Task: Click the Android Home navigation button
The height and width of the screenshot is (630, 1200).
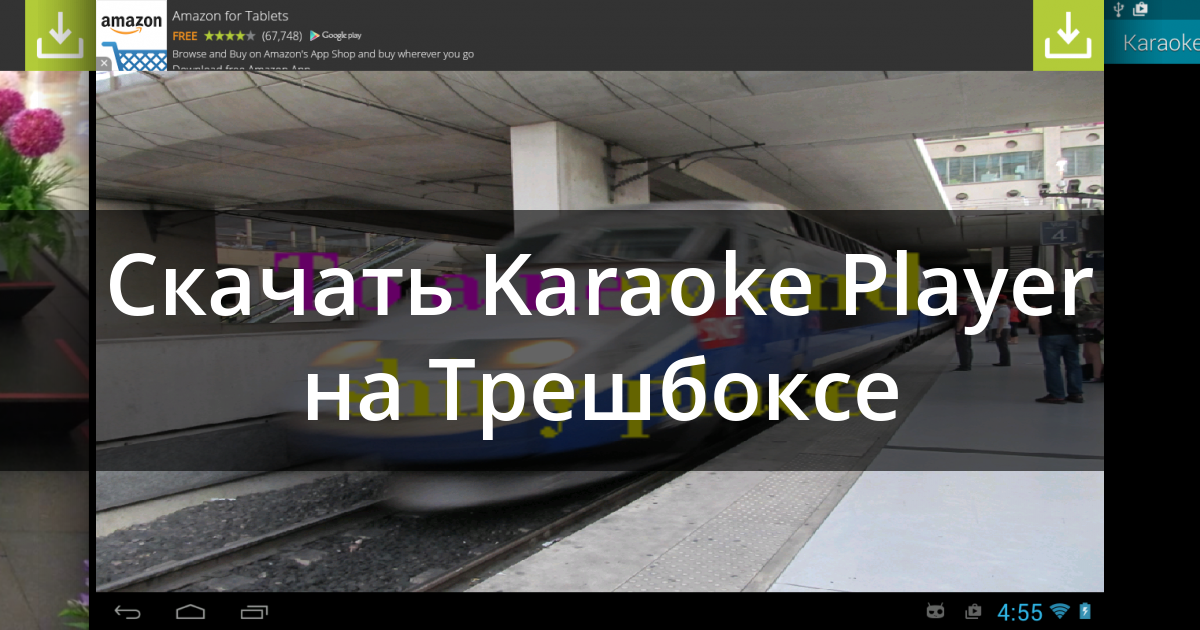Action: tap(190, 611)
